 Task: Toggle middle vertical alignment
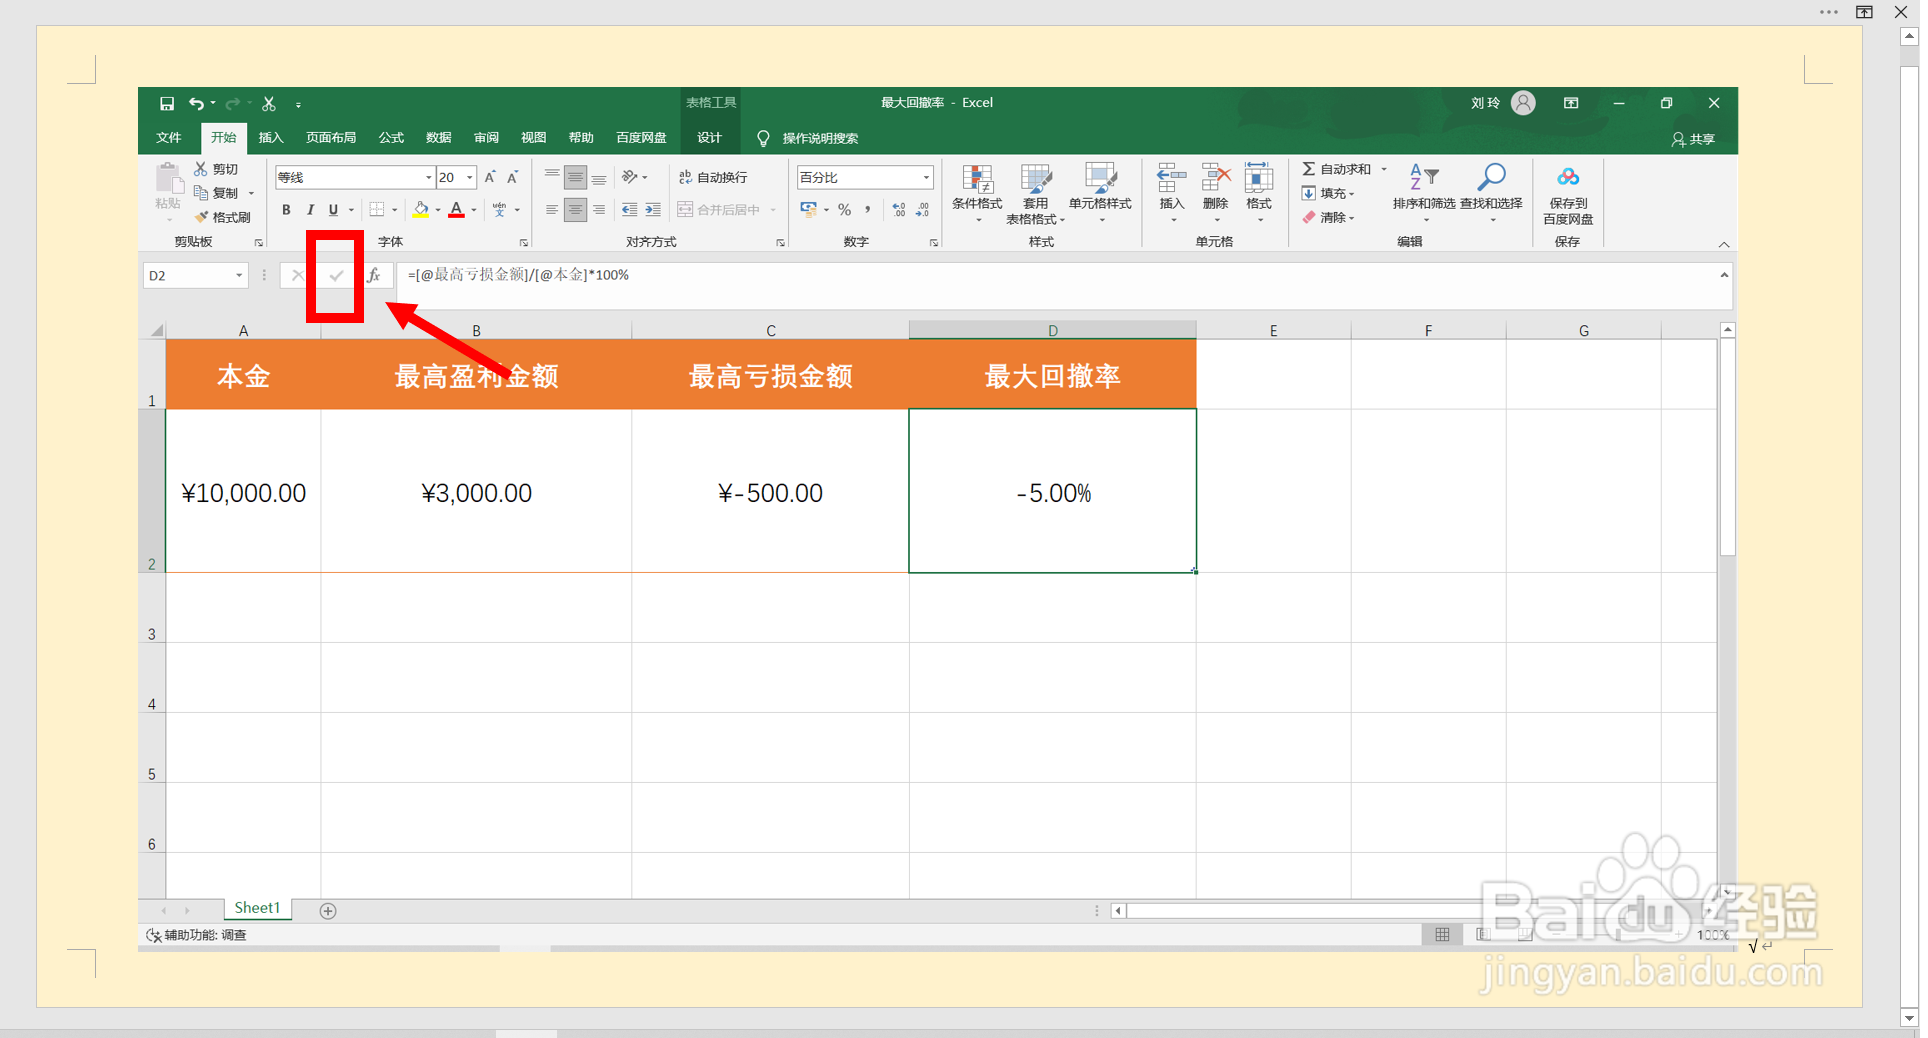click(575, 177)
